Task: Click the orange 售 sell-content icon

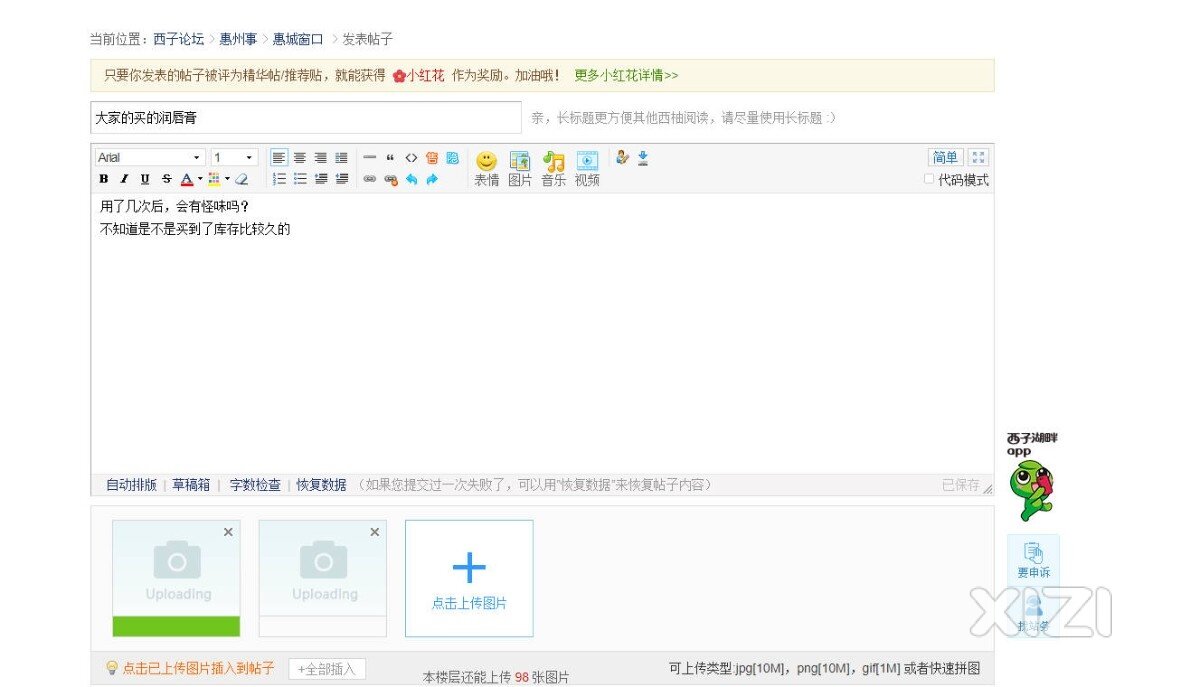Action: coord(432,158)
